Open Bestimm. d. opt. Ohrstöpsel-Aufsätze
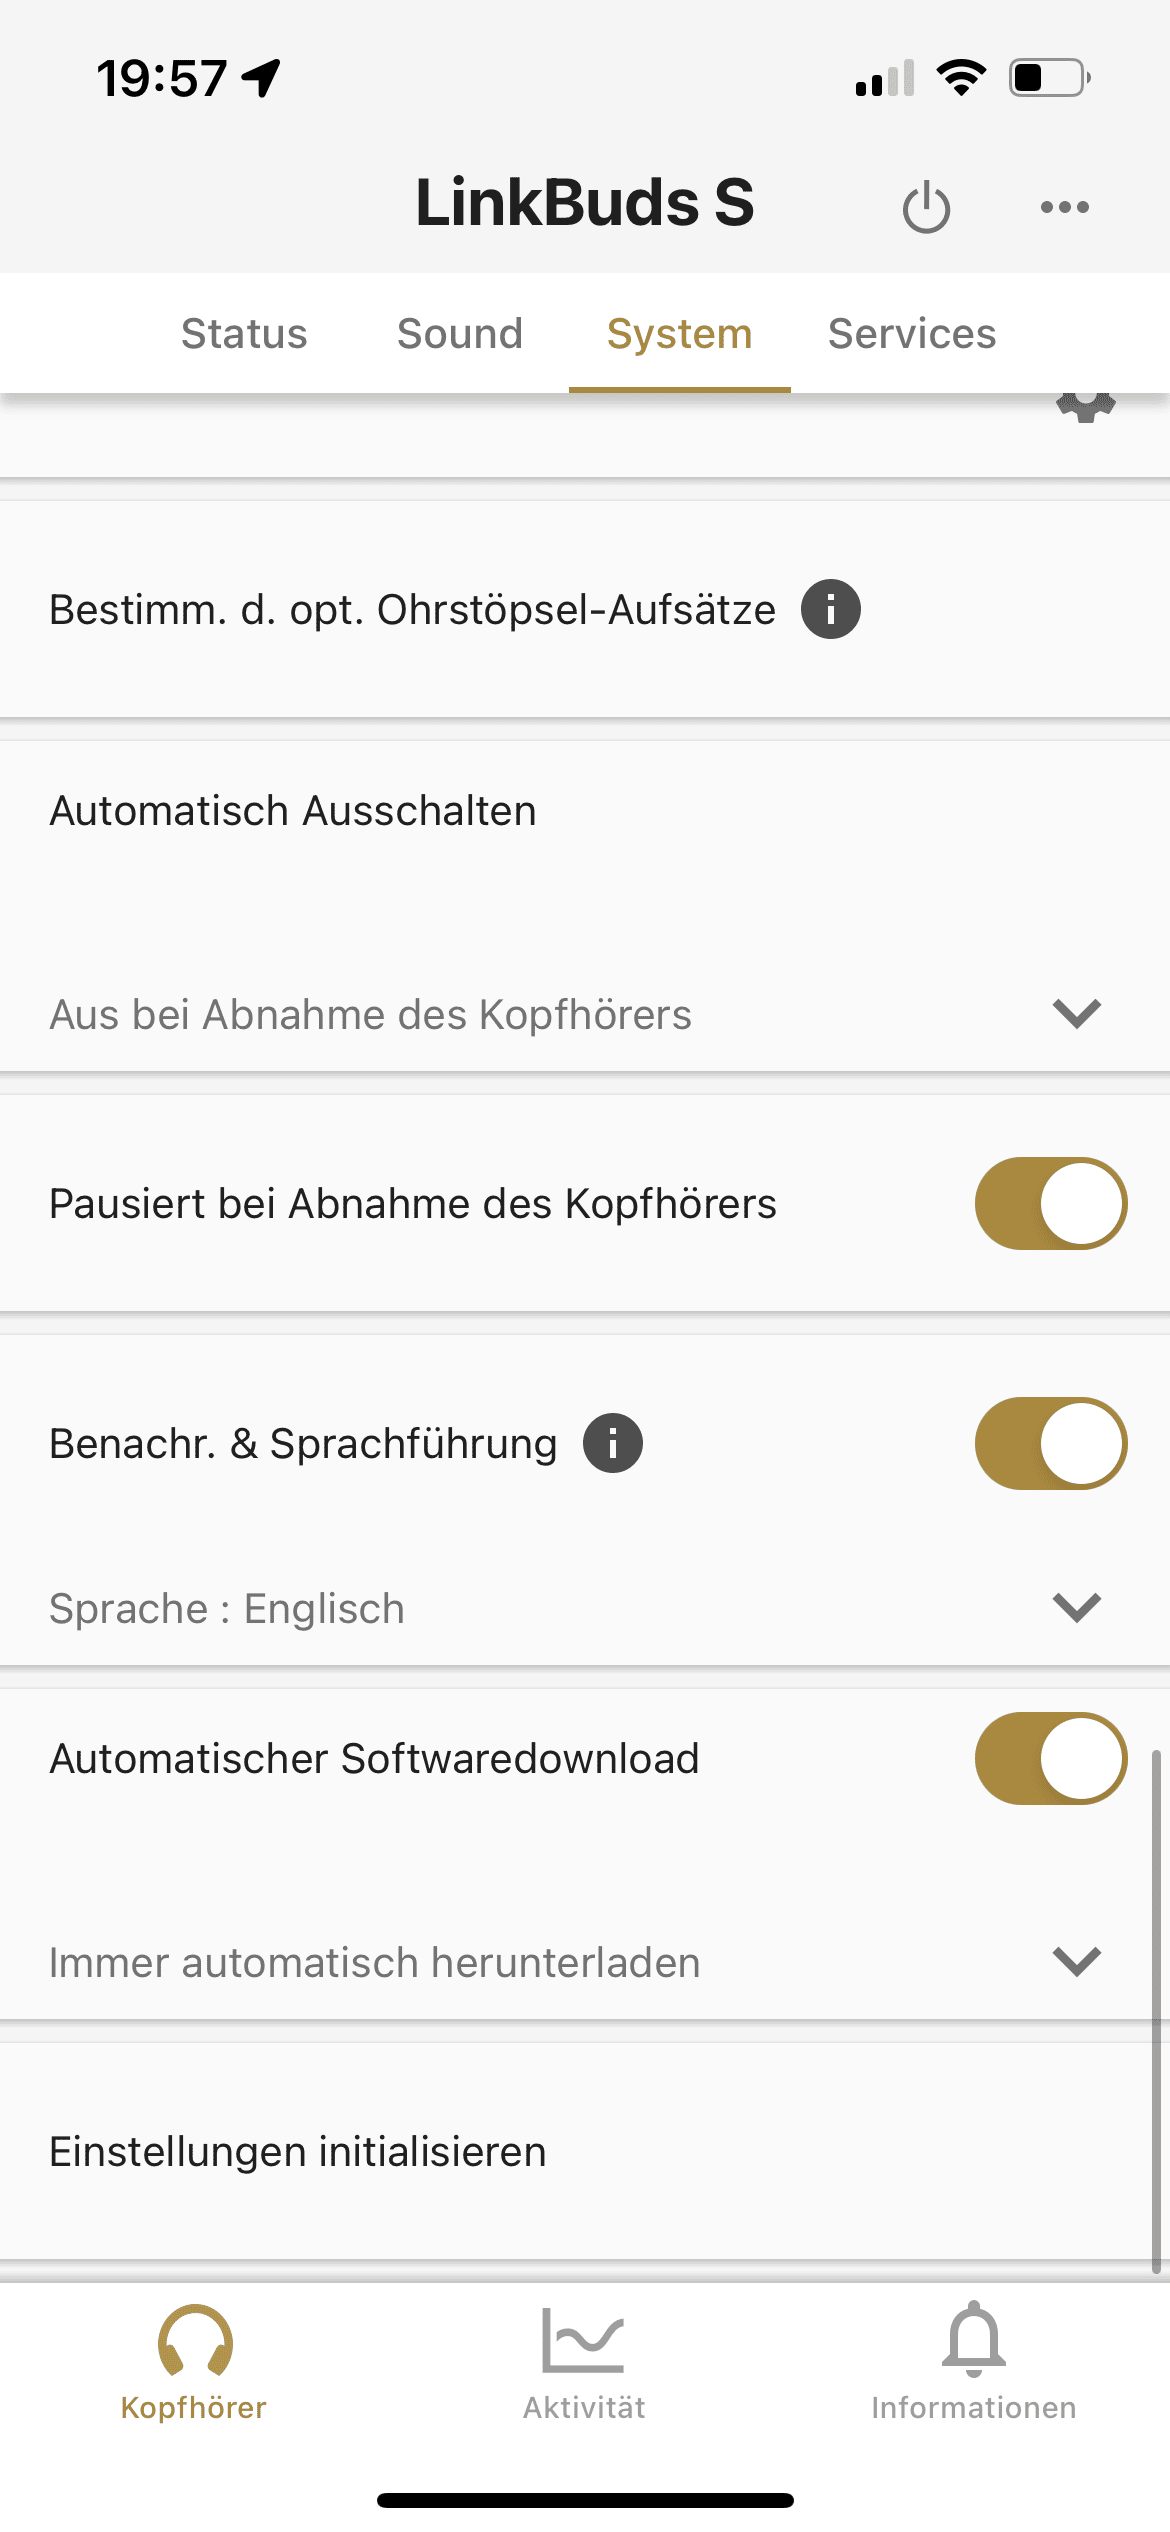1170x2532 pixels. (x=412, y=609)
